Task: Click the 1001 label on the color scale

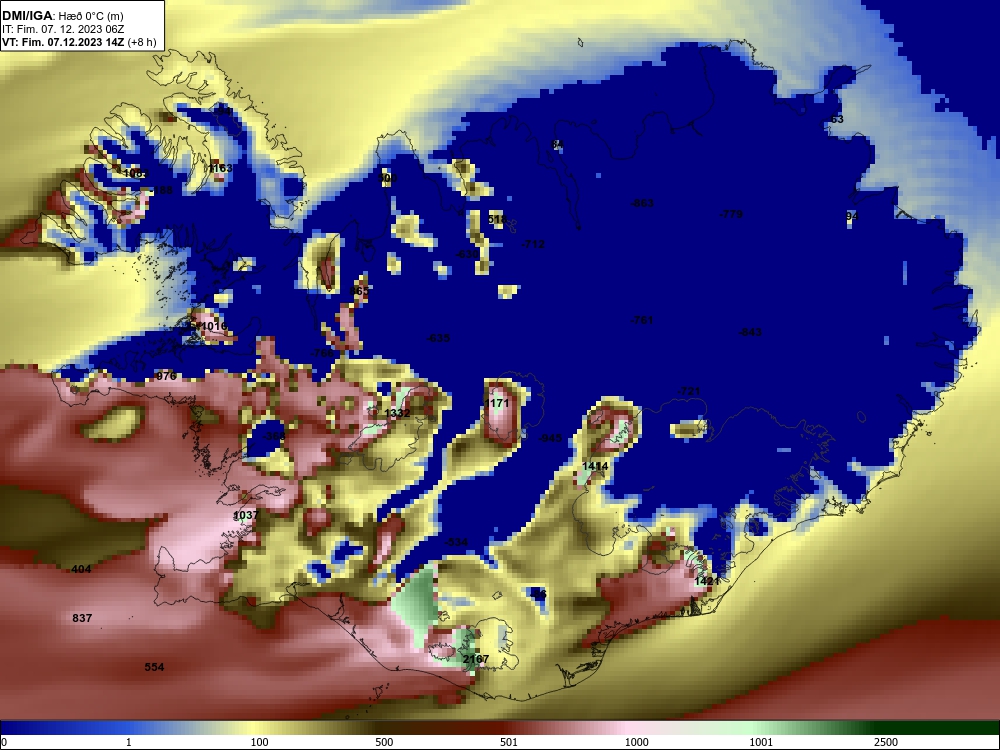Action: tap(761, 742)
